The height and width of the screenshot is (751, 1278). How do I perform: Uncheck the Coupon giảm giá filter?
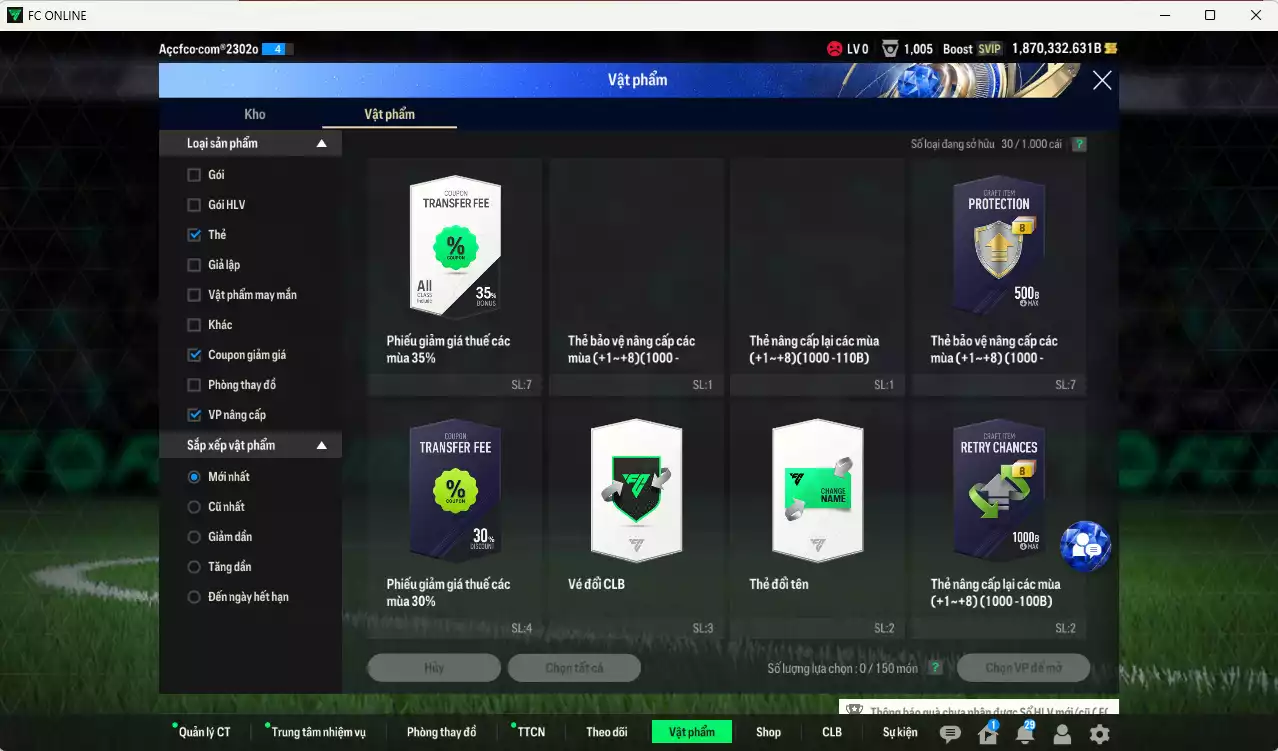tap(195, 355)
